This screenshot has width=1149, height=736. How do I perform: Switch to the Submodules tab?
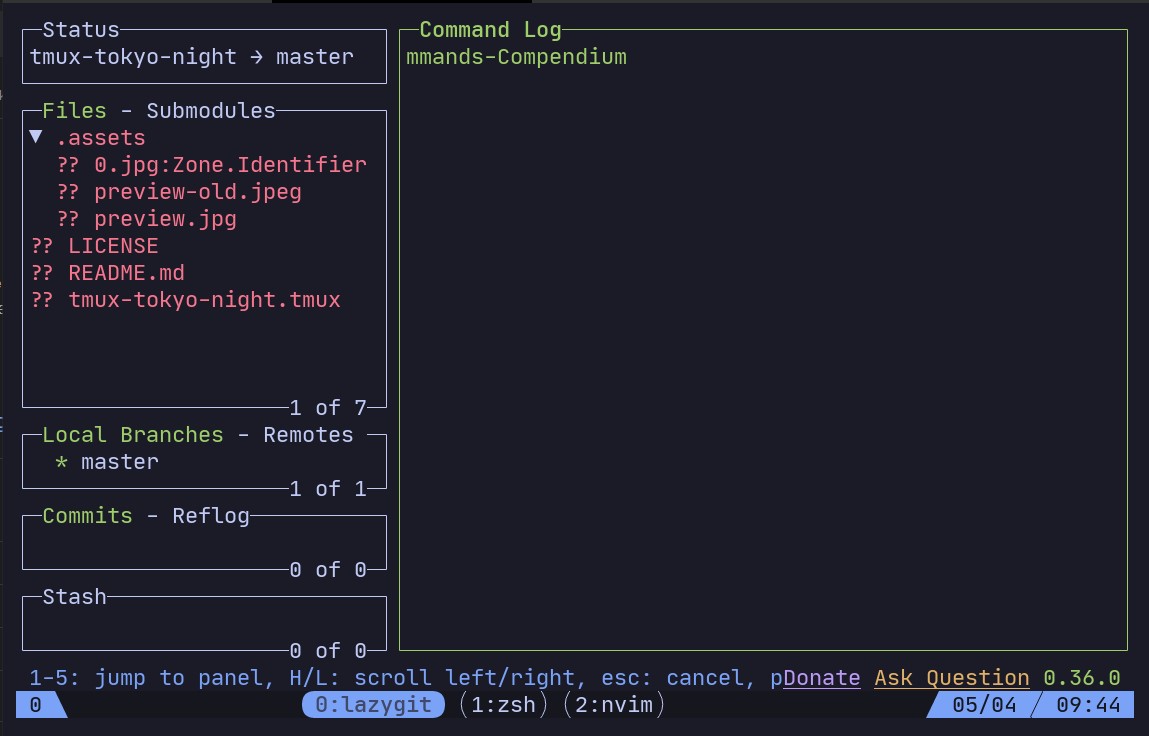211,111
